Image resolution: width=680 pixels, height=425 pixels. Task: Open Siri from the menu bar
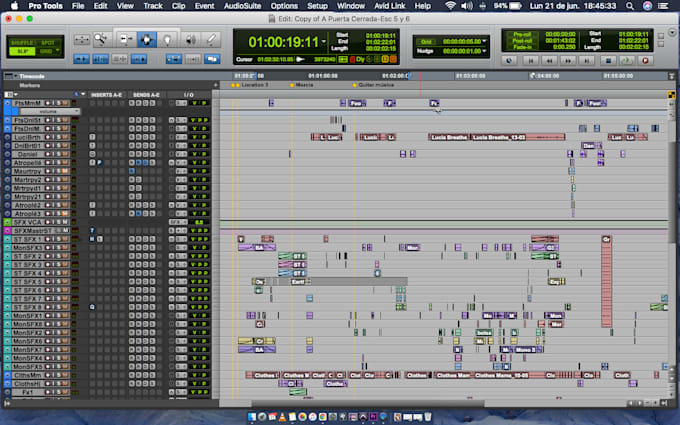pyautogui.click(x=647, y=6)
